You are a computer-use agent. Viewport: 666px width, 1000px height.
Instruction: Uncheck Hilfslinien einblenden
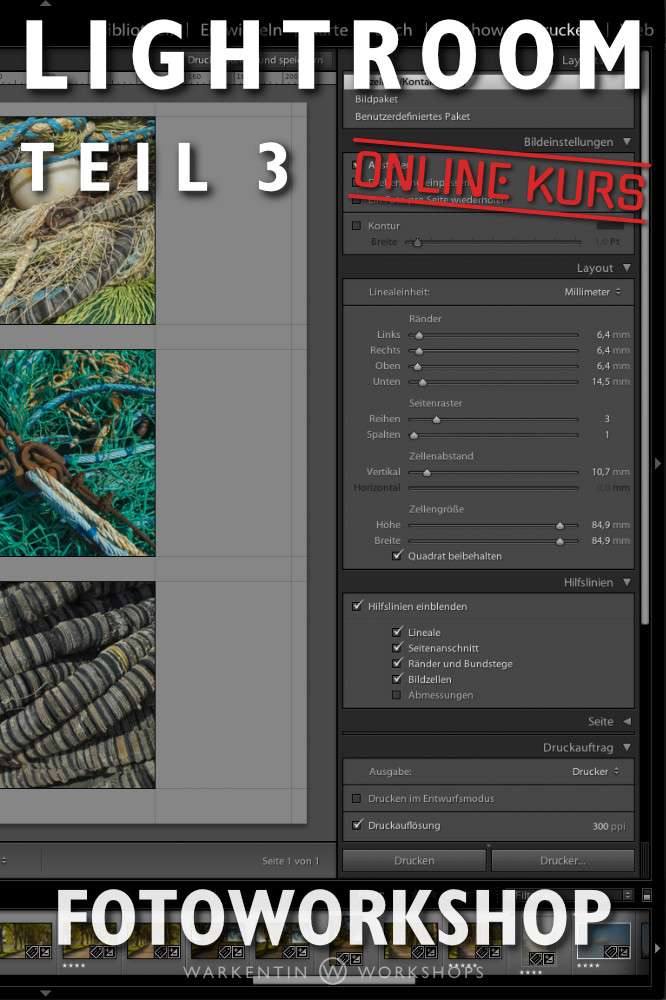tap(357, 606)
